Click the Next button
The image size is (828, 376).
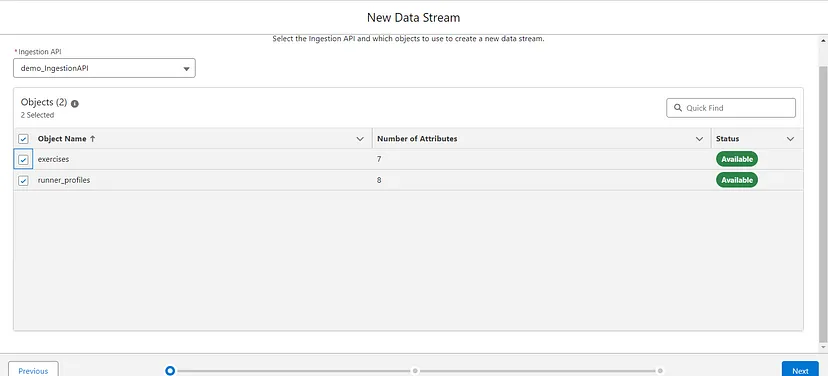click(x=800, y=370)
